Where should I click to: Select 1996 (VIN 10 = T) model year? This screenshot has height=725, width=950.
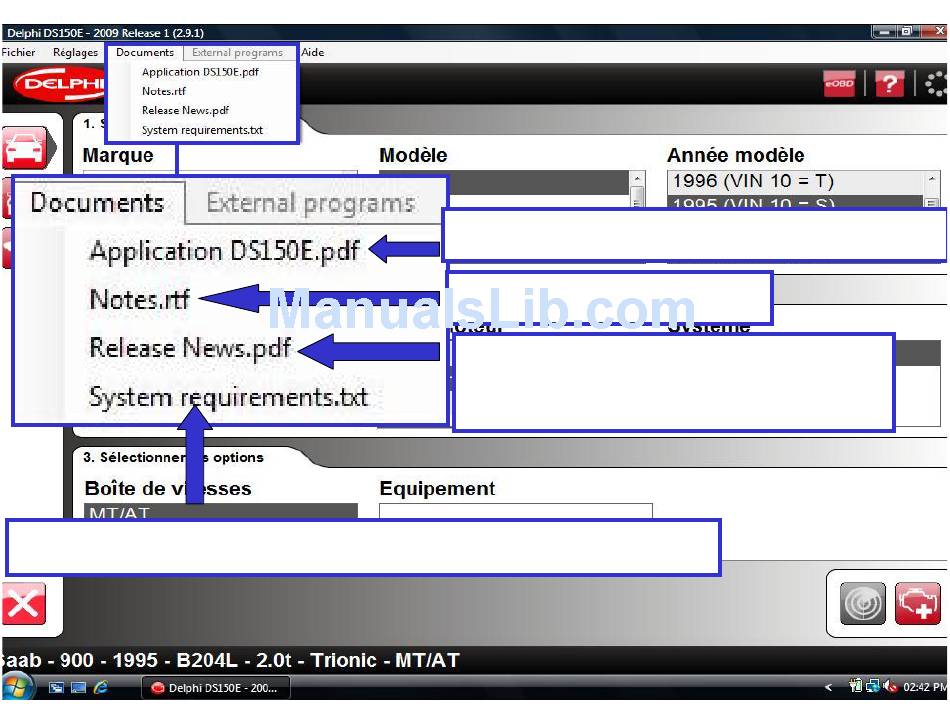point(795,181)
